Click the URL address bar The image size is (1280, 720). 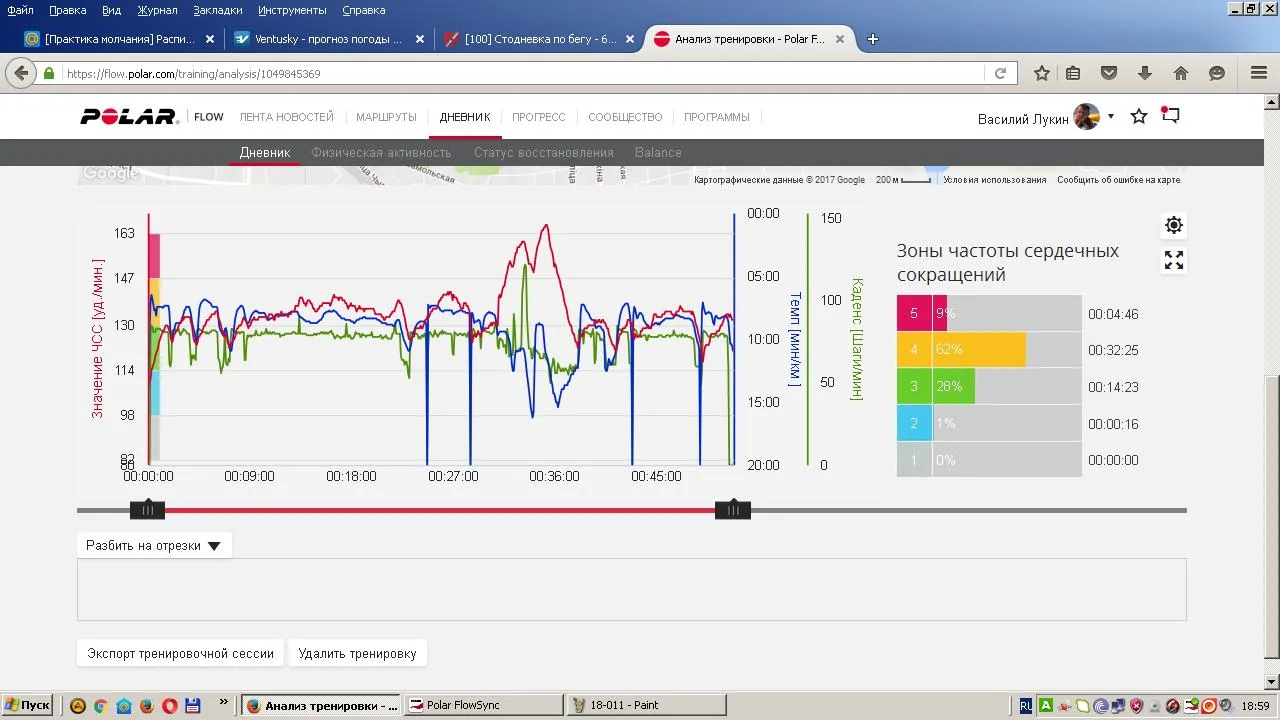tap(520, 74)
